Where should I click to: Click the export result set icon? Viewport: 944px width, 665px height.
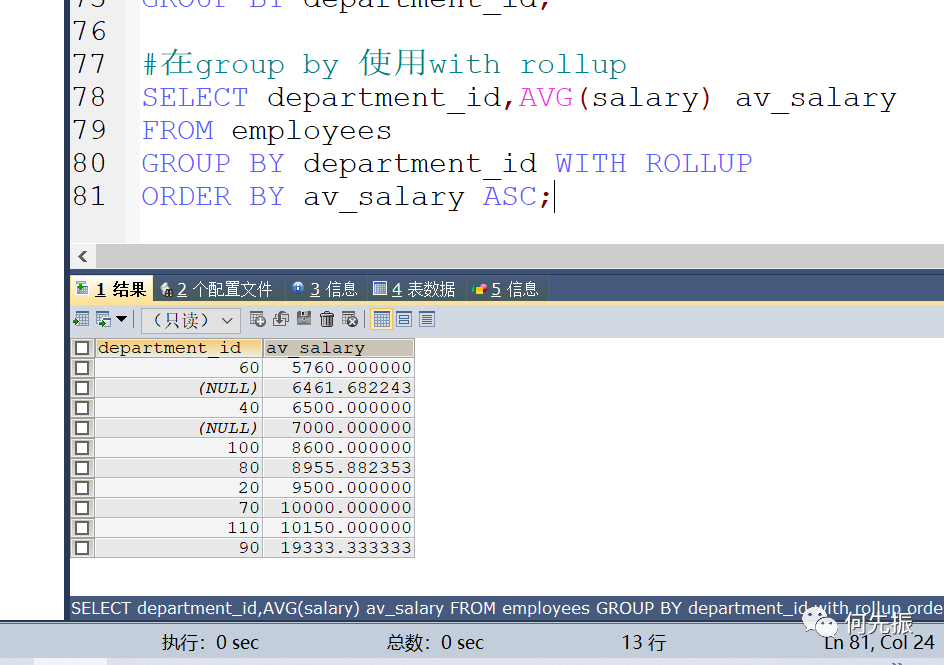tap(81, 320)
